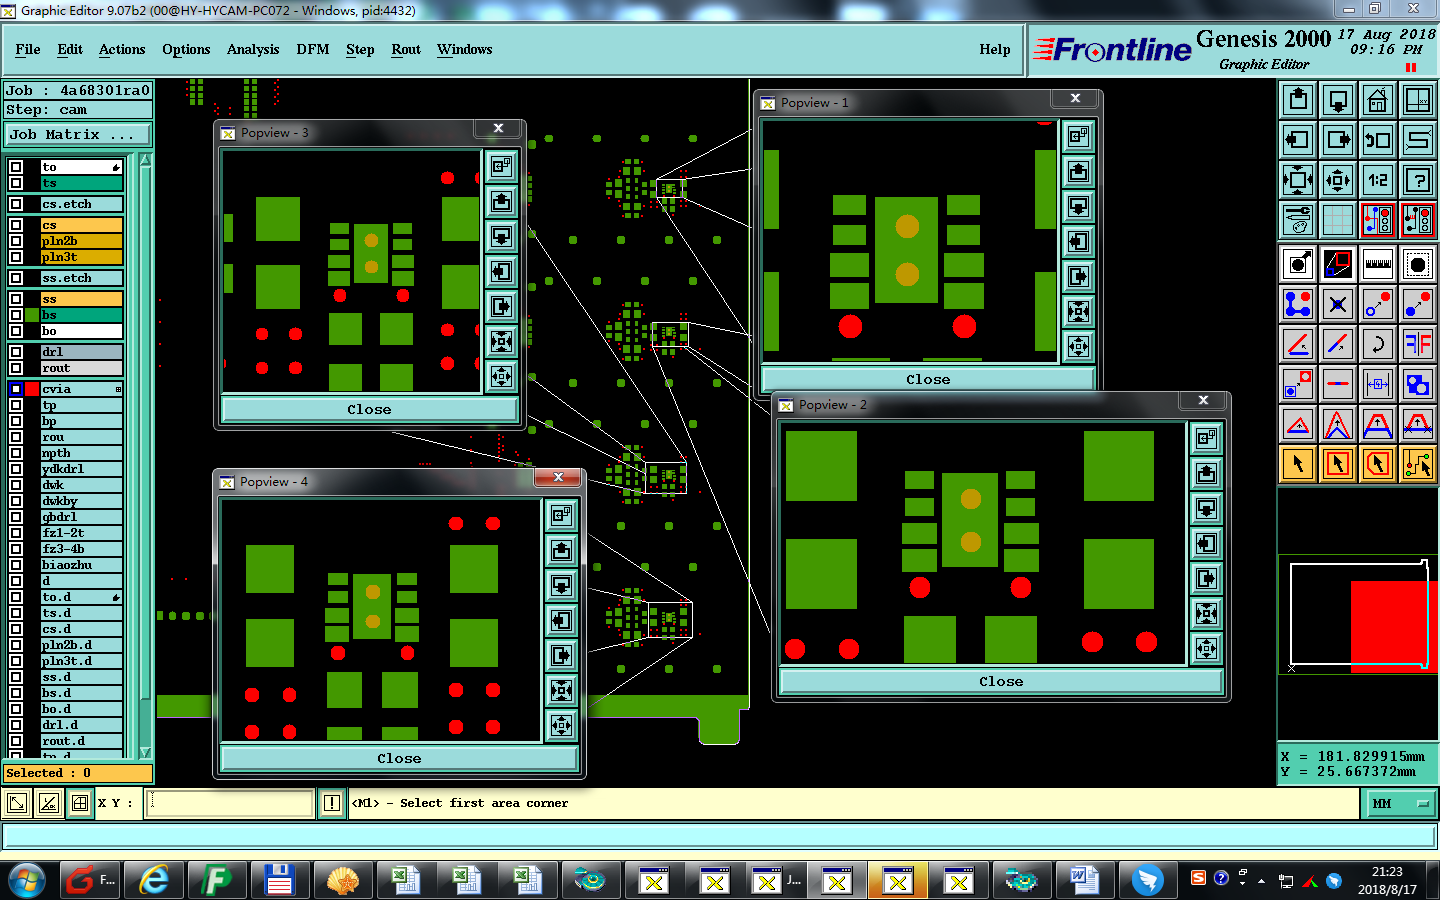Click the blue connected nodes tool icon
Image resolution: width=1440 pixels, height=900 pixels.
[x=1298, y=304]
